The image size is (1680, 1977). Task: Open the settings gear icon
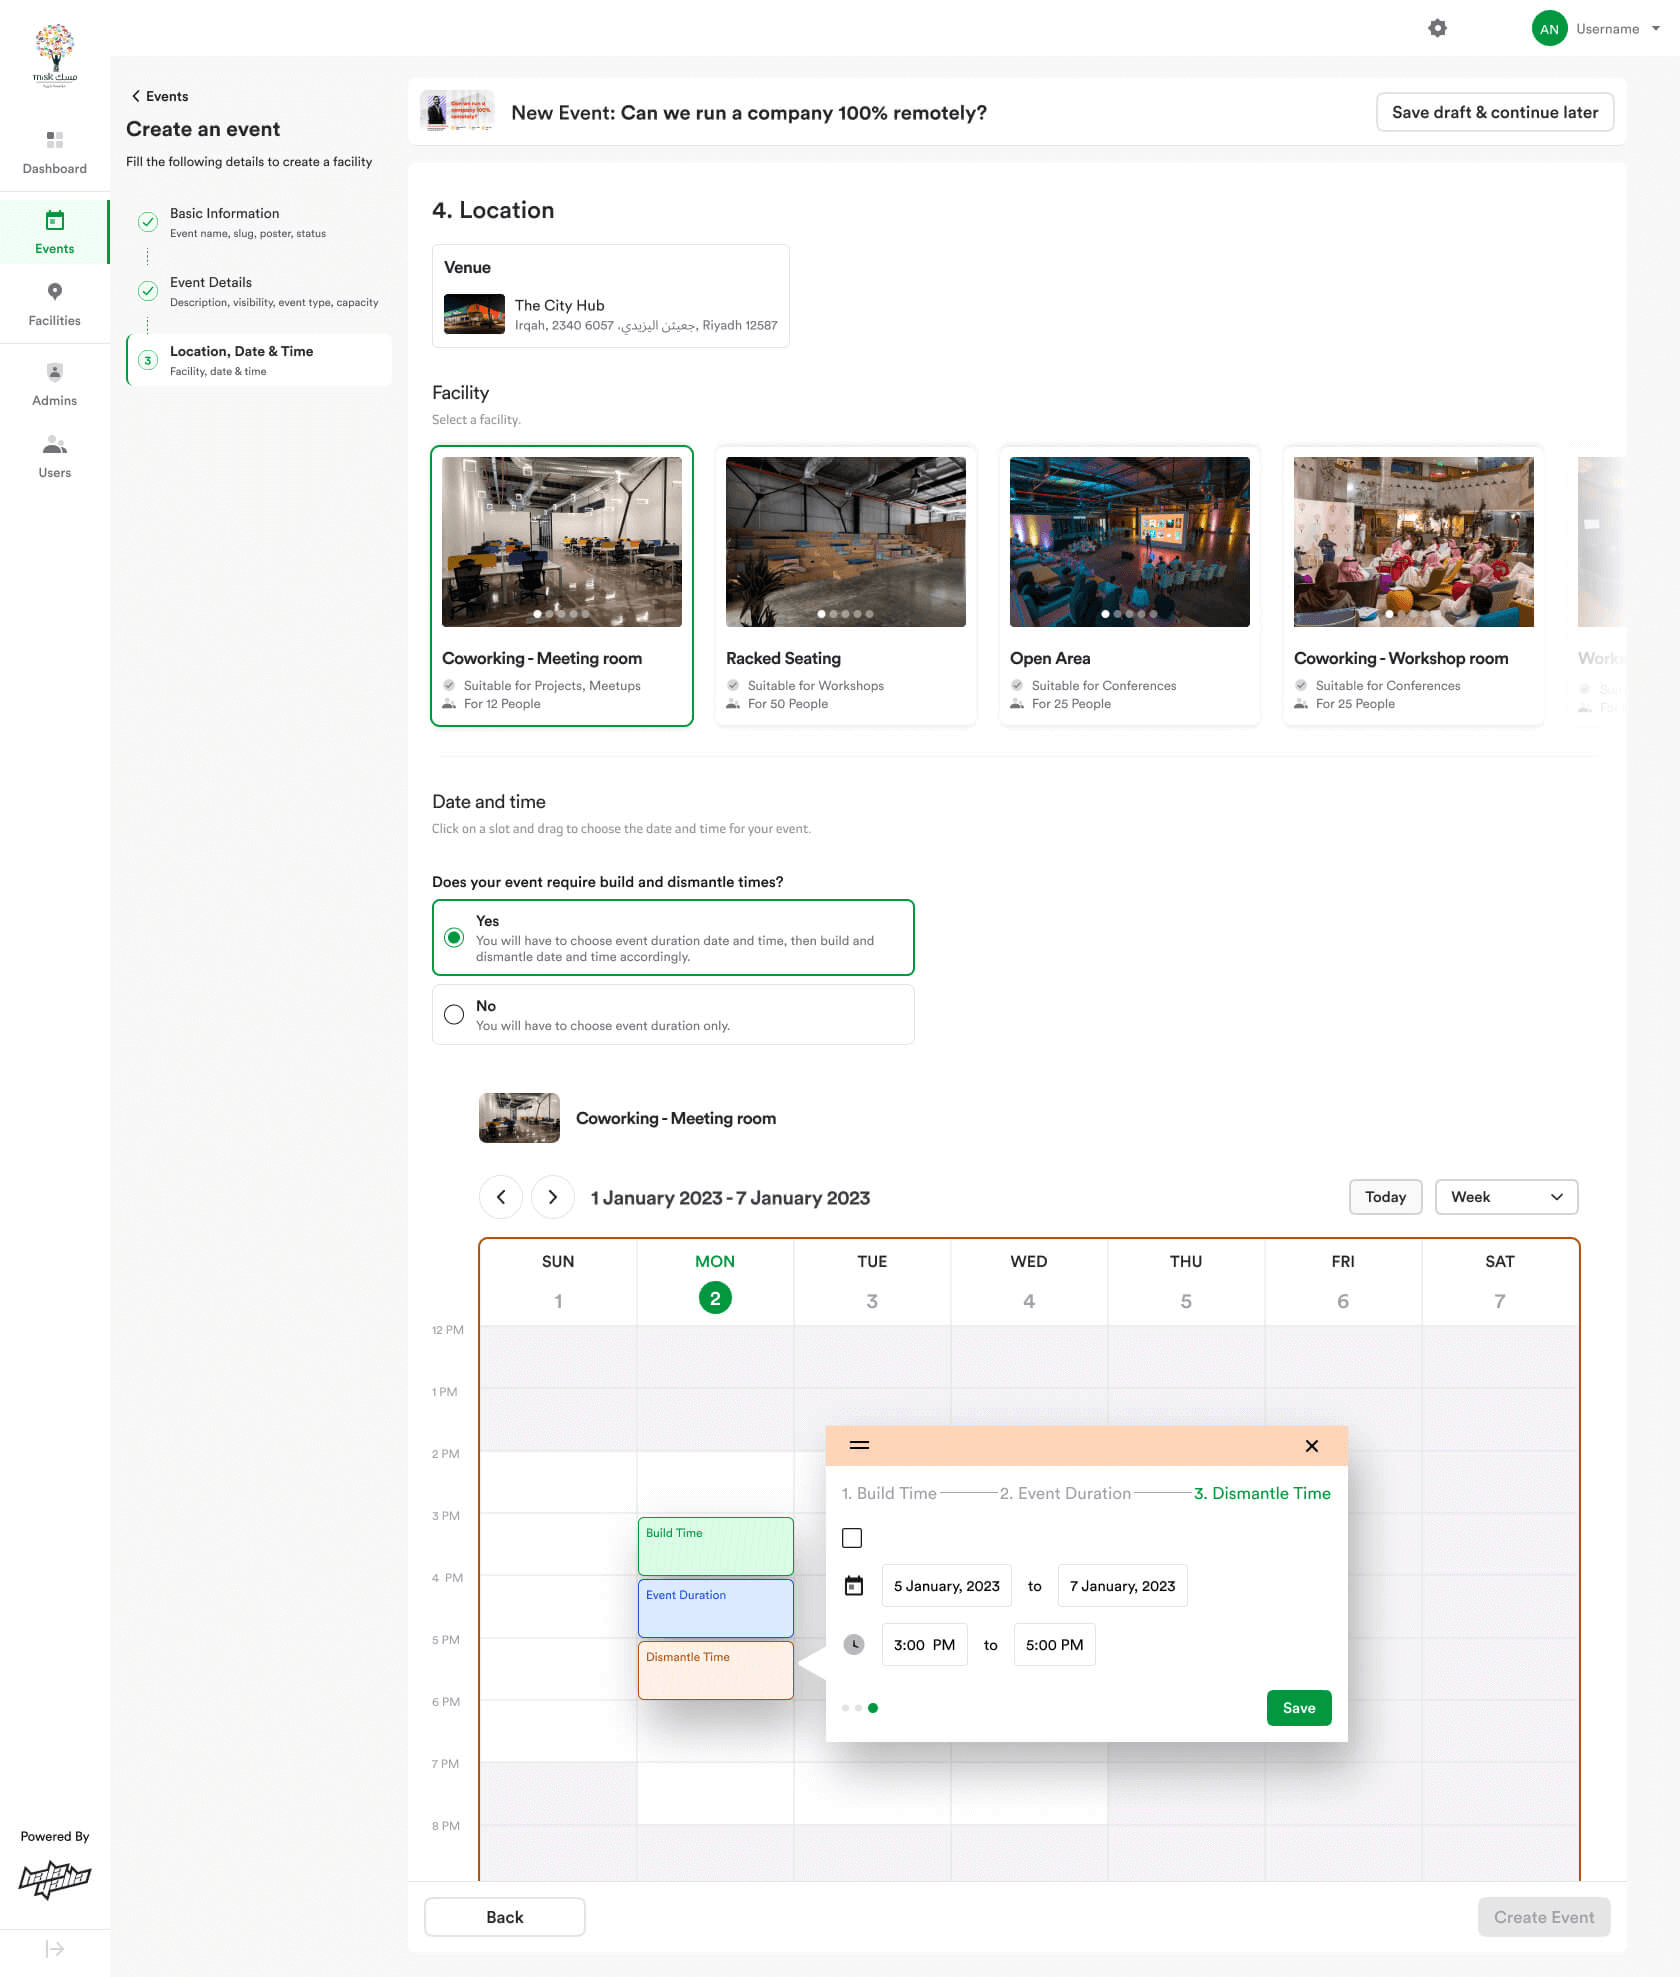(1437, 29)
